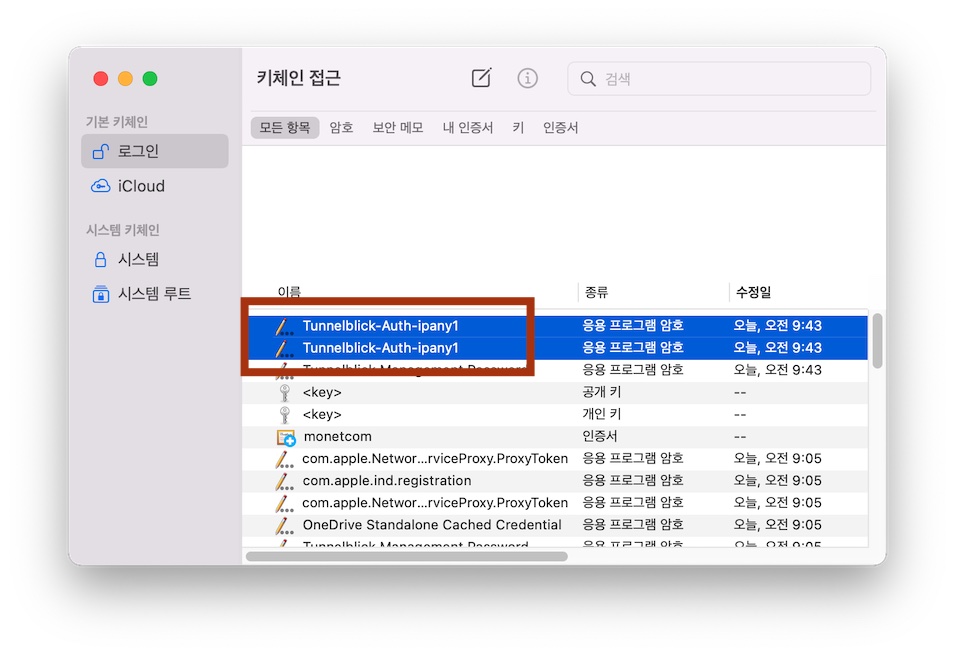Click the 시스템 루트 keychain icon

click(100, 294)
